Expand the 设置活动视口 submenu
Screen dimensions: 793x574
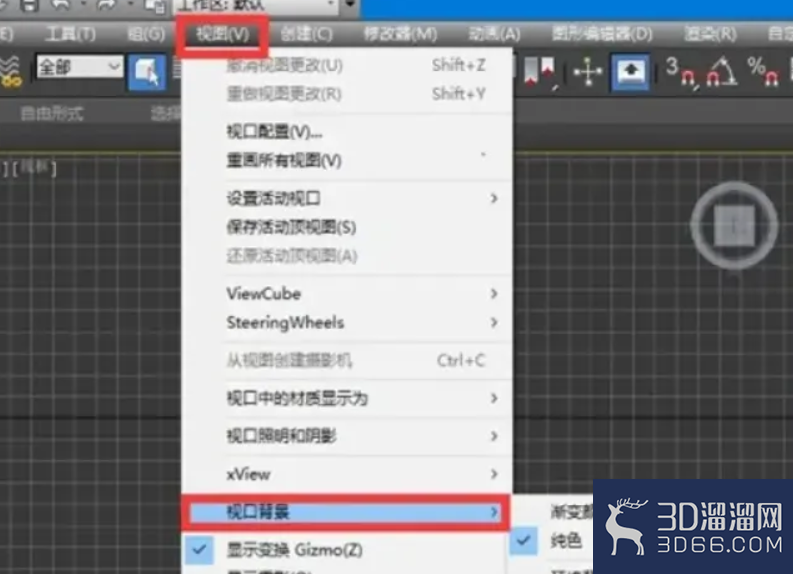pos(347,198)
